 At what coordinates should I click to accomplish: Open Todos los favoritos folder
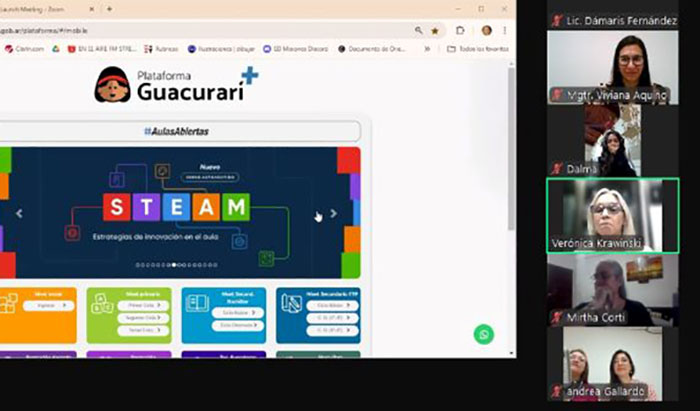tap(478, 49)
